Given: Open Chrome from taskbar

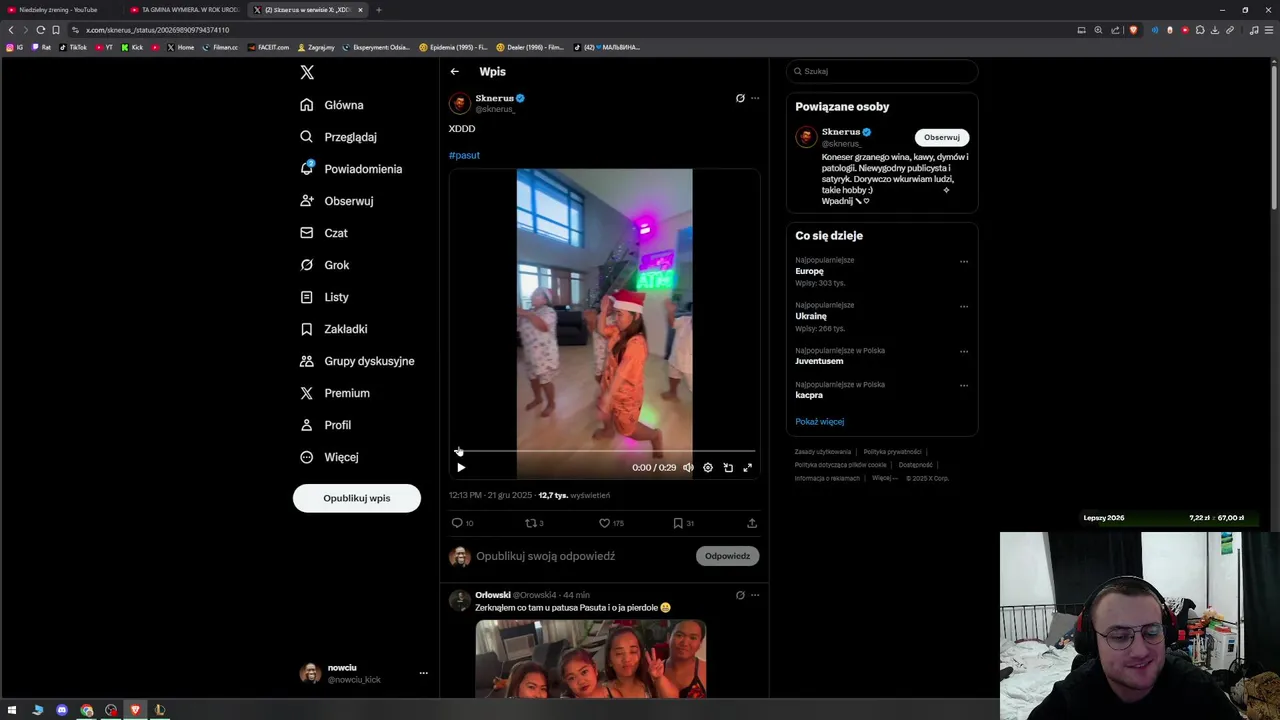Looking at the screenshot, I should pyautogui.click(x=87, y=710).
